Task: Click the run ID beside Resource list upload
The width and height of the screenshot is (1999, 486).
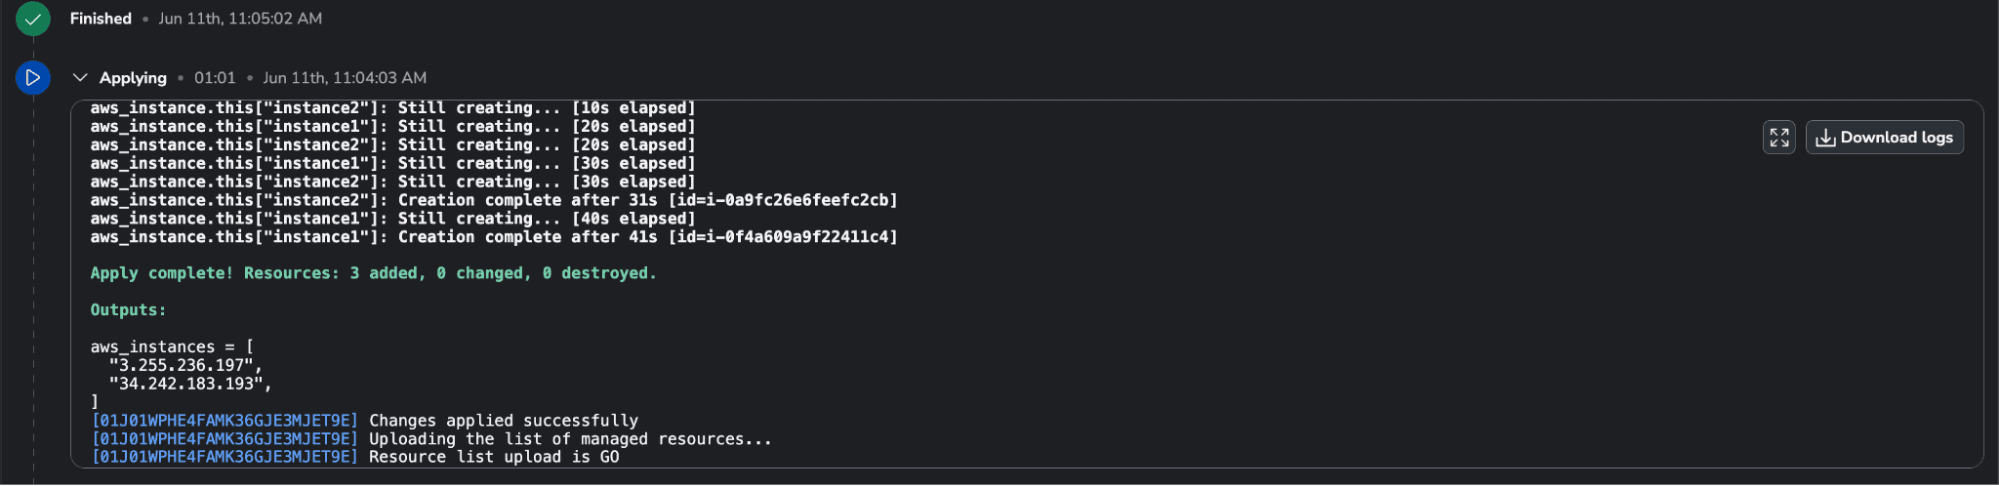Action: click(225, 457)
